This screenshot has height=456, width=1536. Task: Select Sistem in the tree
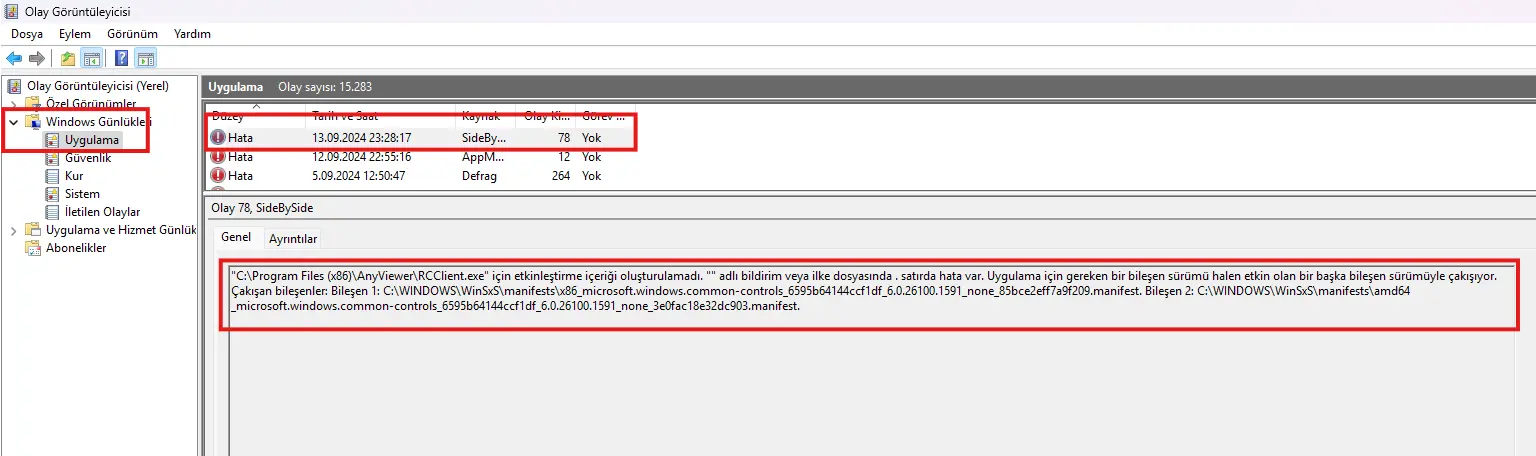click(x=82, y=194)
